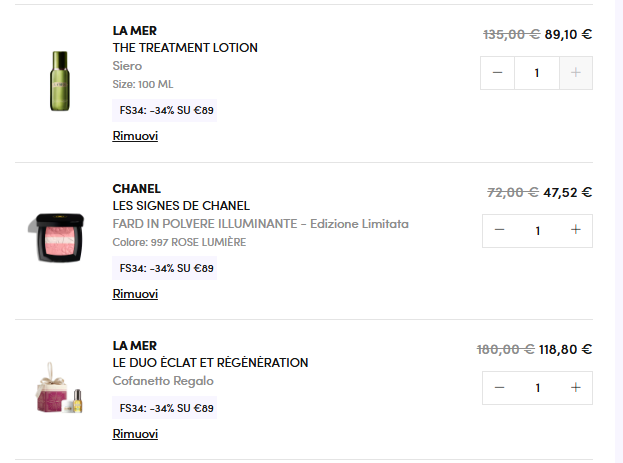This screenshot has height=463, width=623.
Task: Decrease quantity of The Treatment Lotion
Action: [x=498, y=73]
